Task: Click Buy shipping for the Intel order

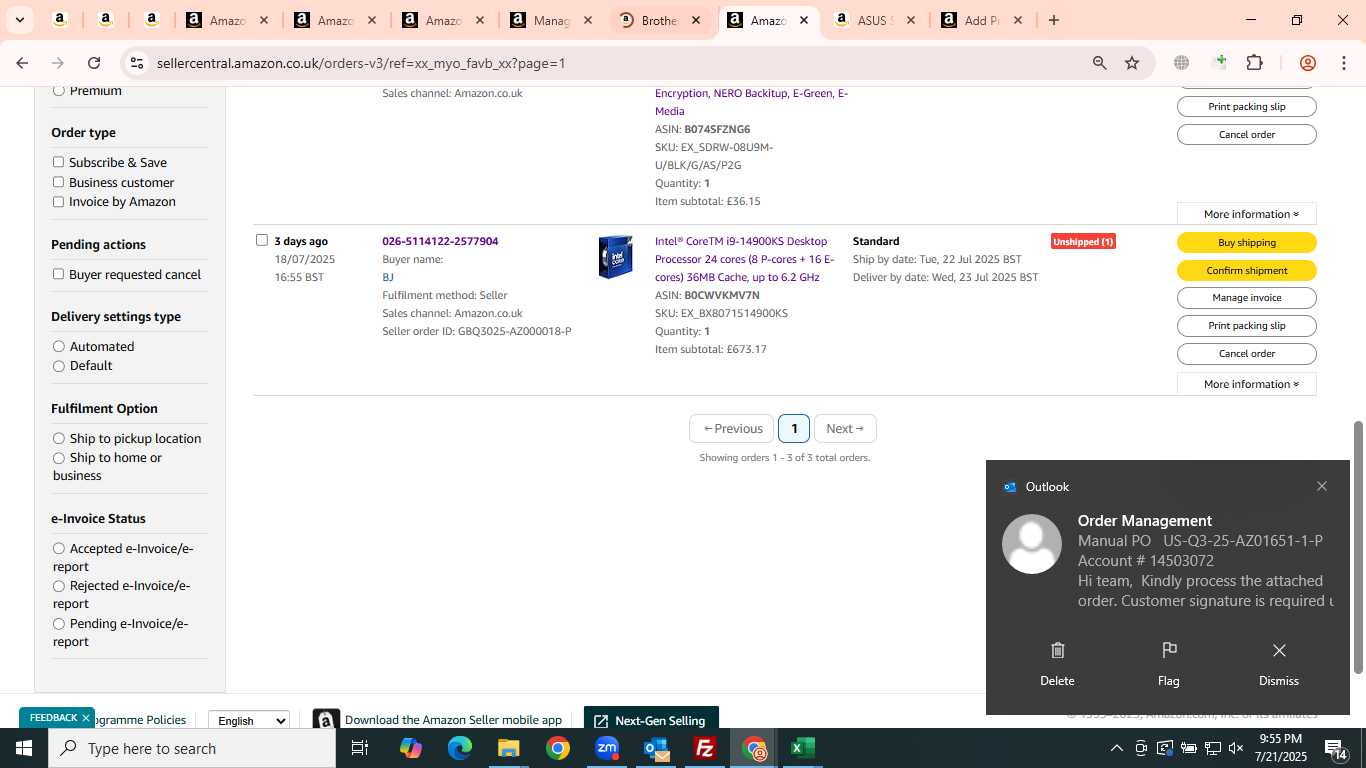Action: [x=1247, y=242]
